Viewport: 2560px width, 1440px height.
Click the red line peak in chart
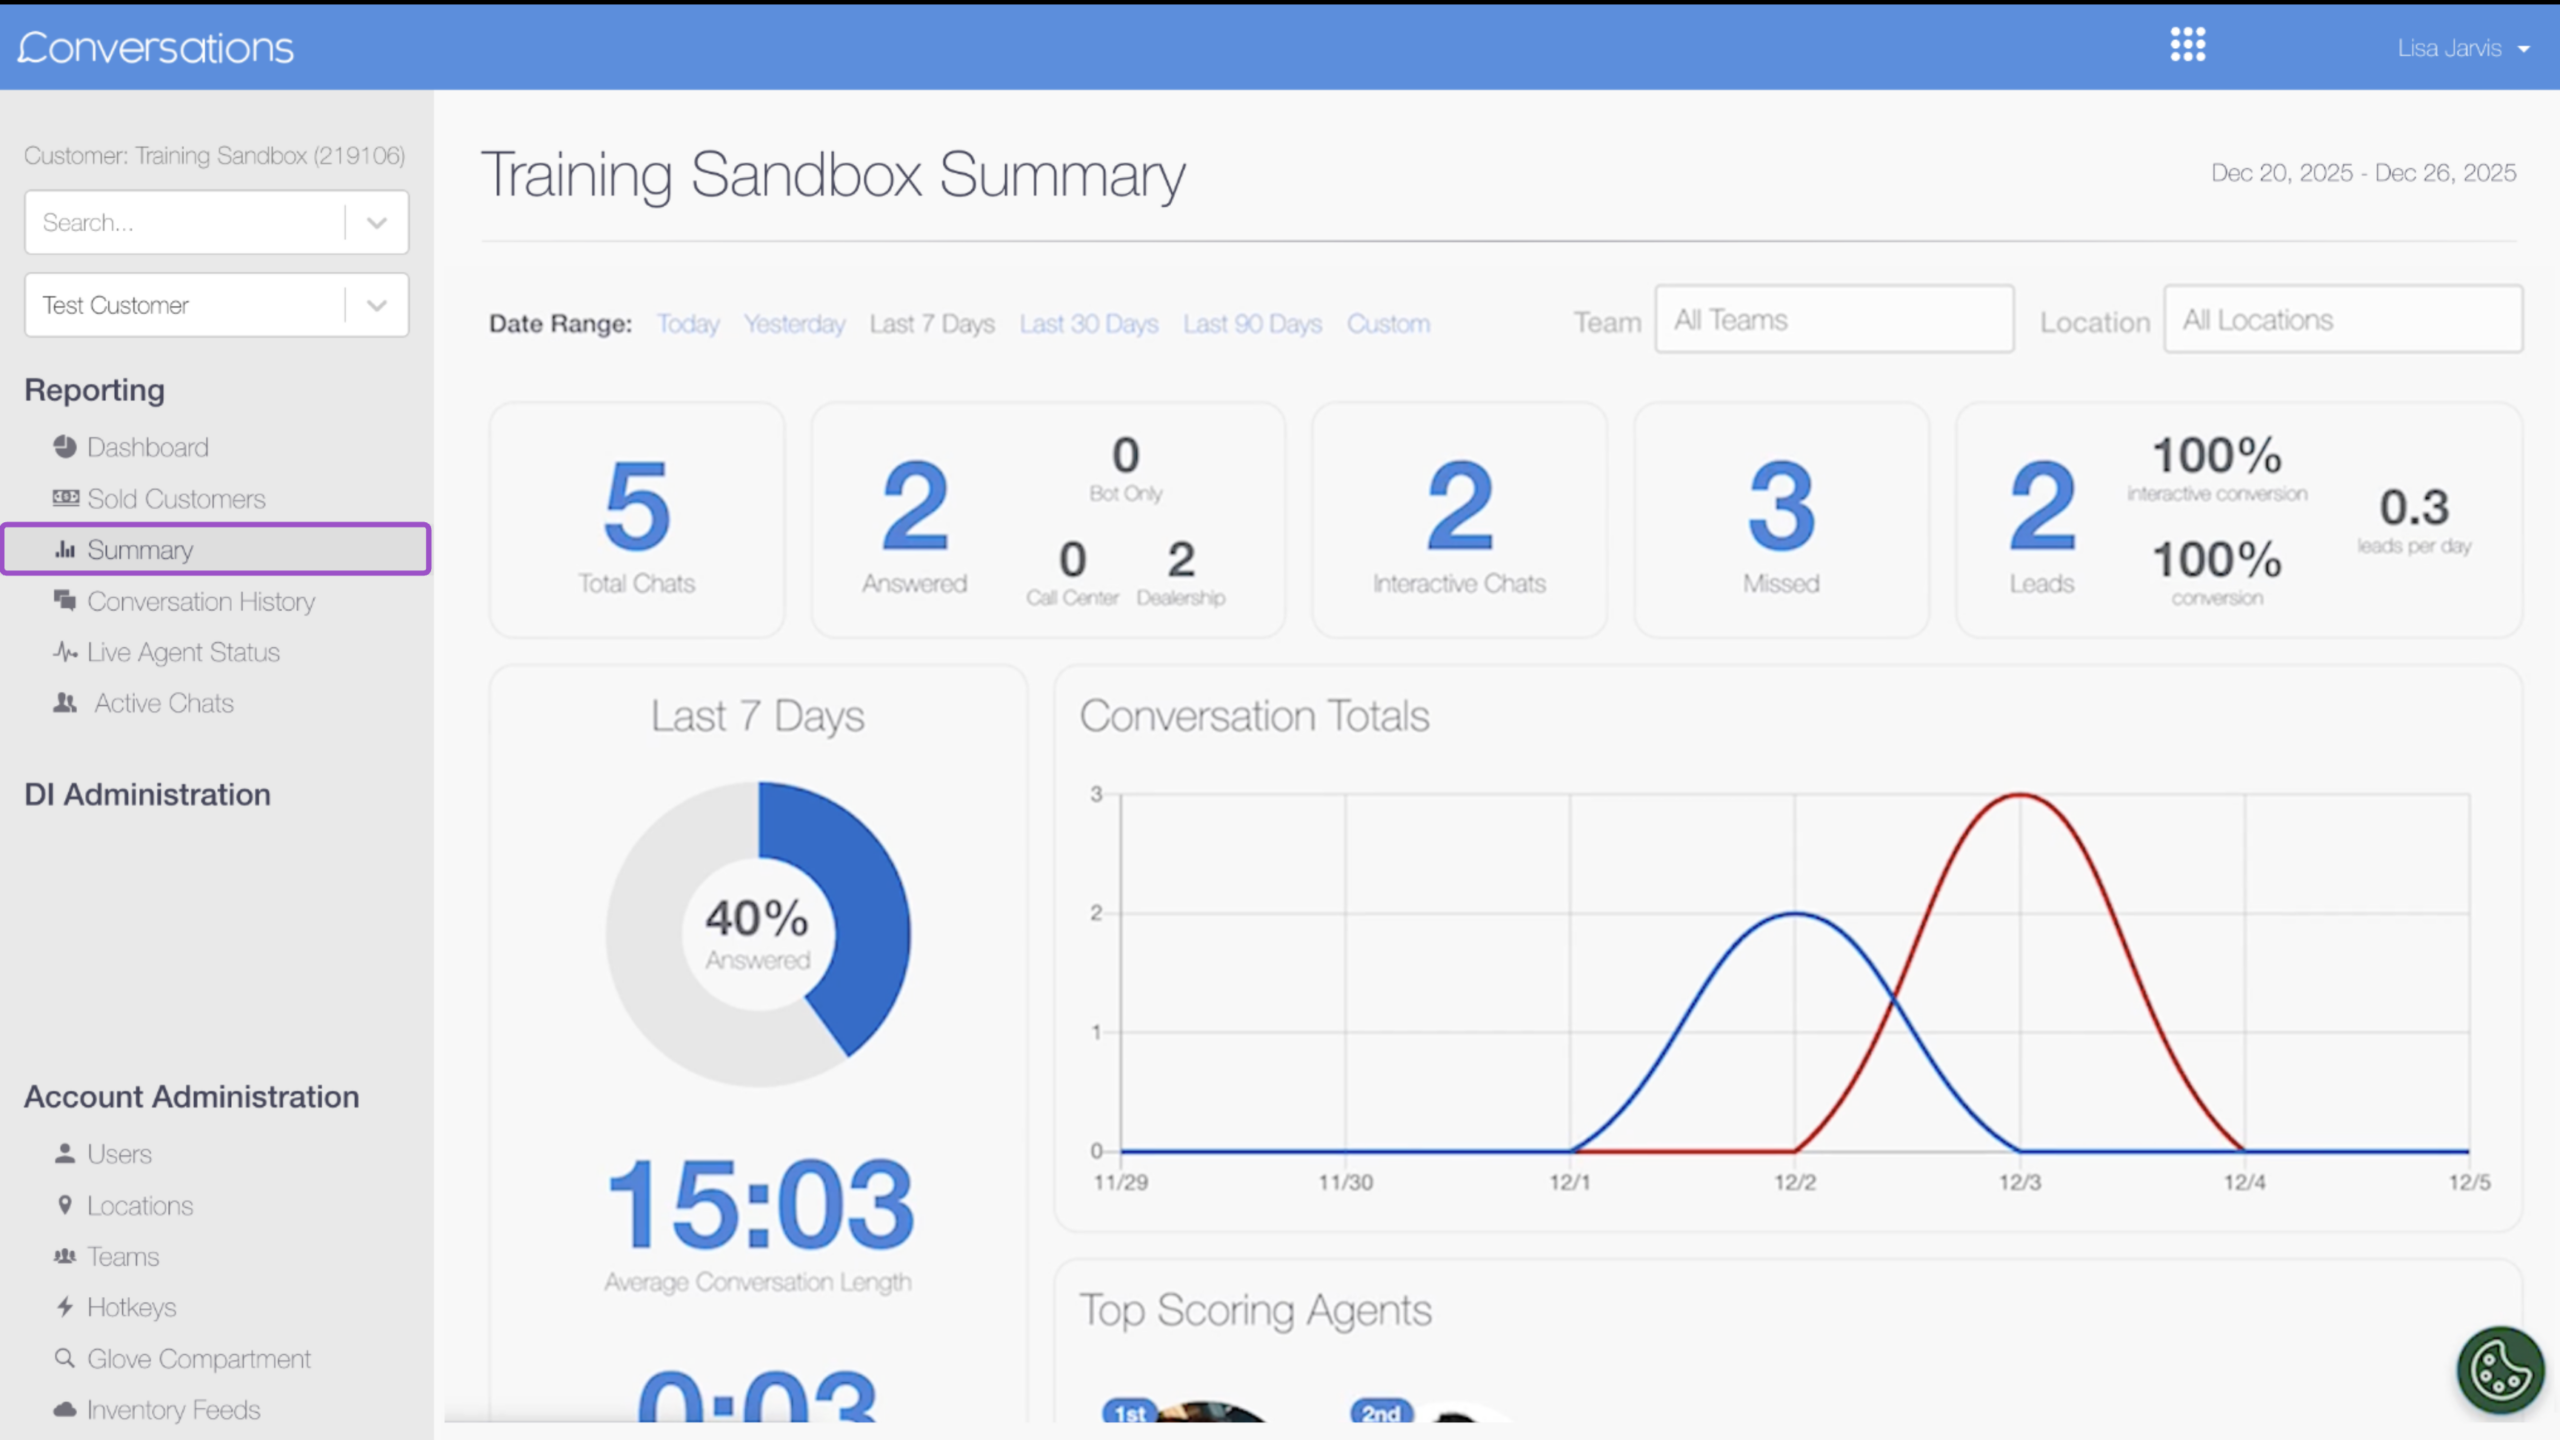point(2019,796)
